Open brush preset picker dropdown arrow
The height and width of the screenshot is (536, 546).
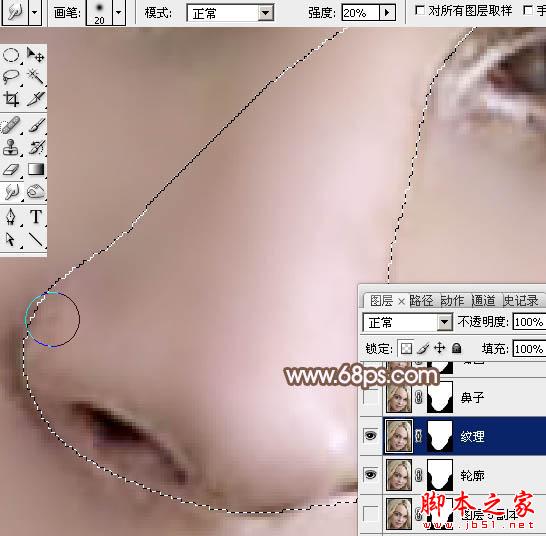click(x=119, y=13)
